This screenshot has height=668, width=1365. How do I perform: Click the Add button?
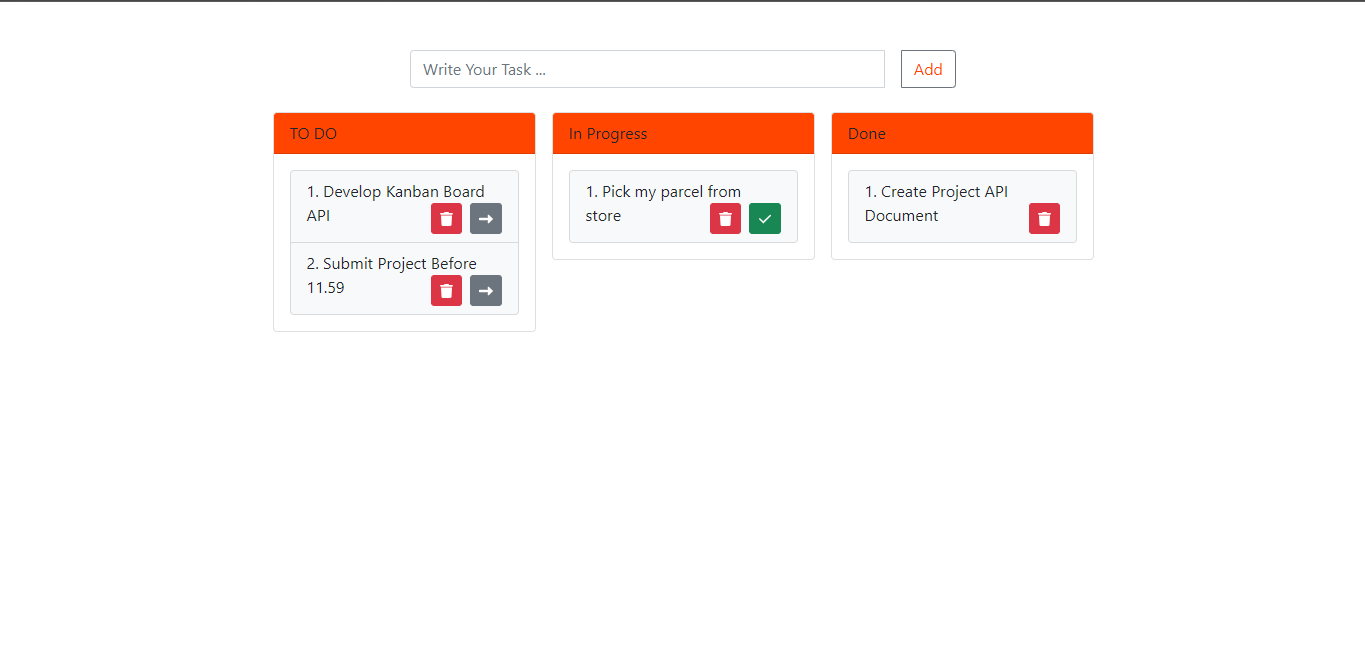928,69
